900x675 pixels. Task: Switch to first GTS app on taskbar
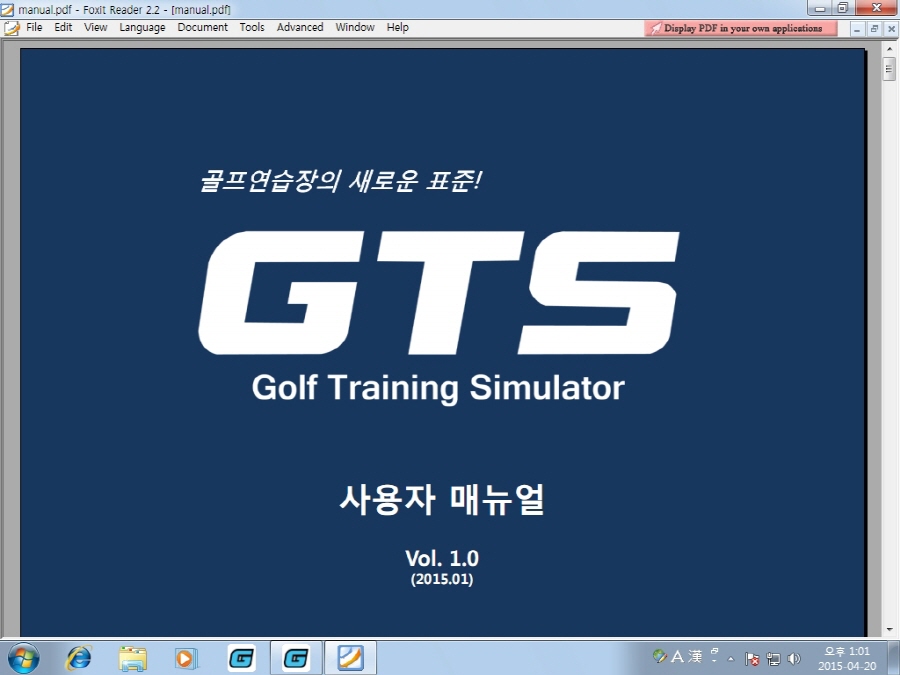241,658
